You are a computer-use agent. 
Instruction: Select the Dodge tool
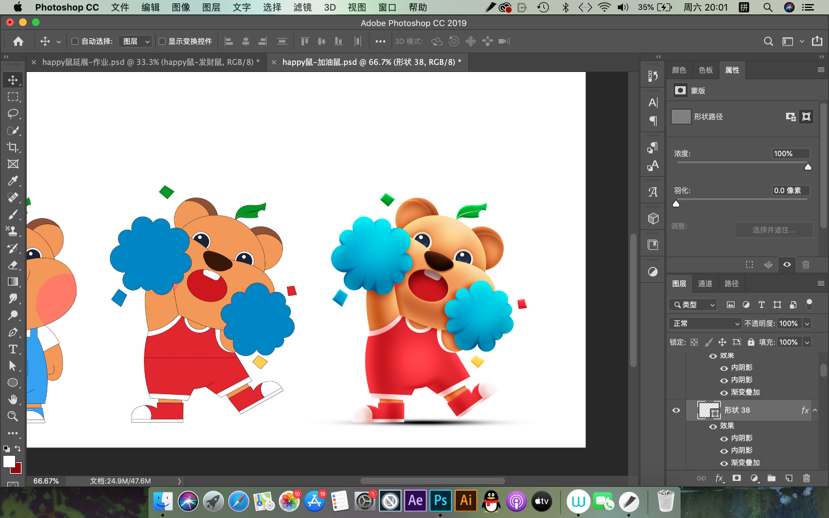point(13,316)
